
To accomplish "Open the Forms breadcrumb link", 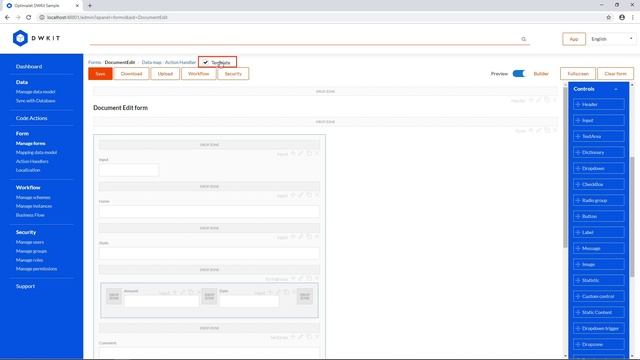I will click(94, 62).
